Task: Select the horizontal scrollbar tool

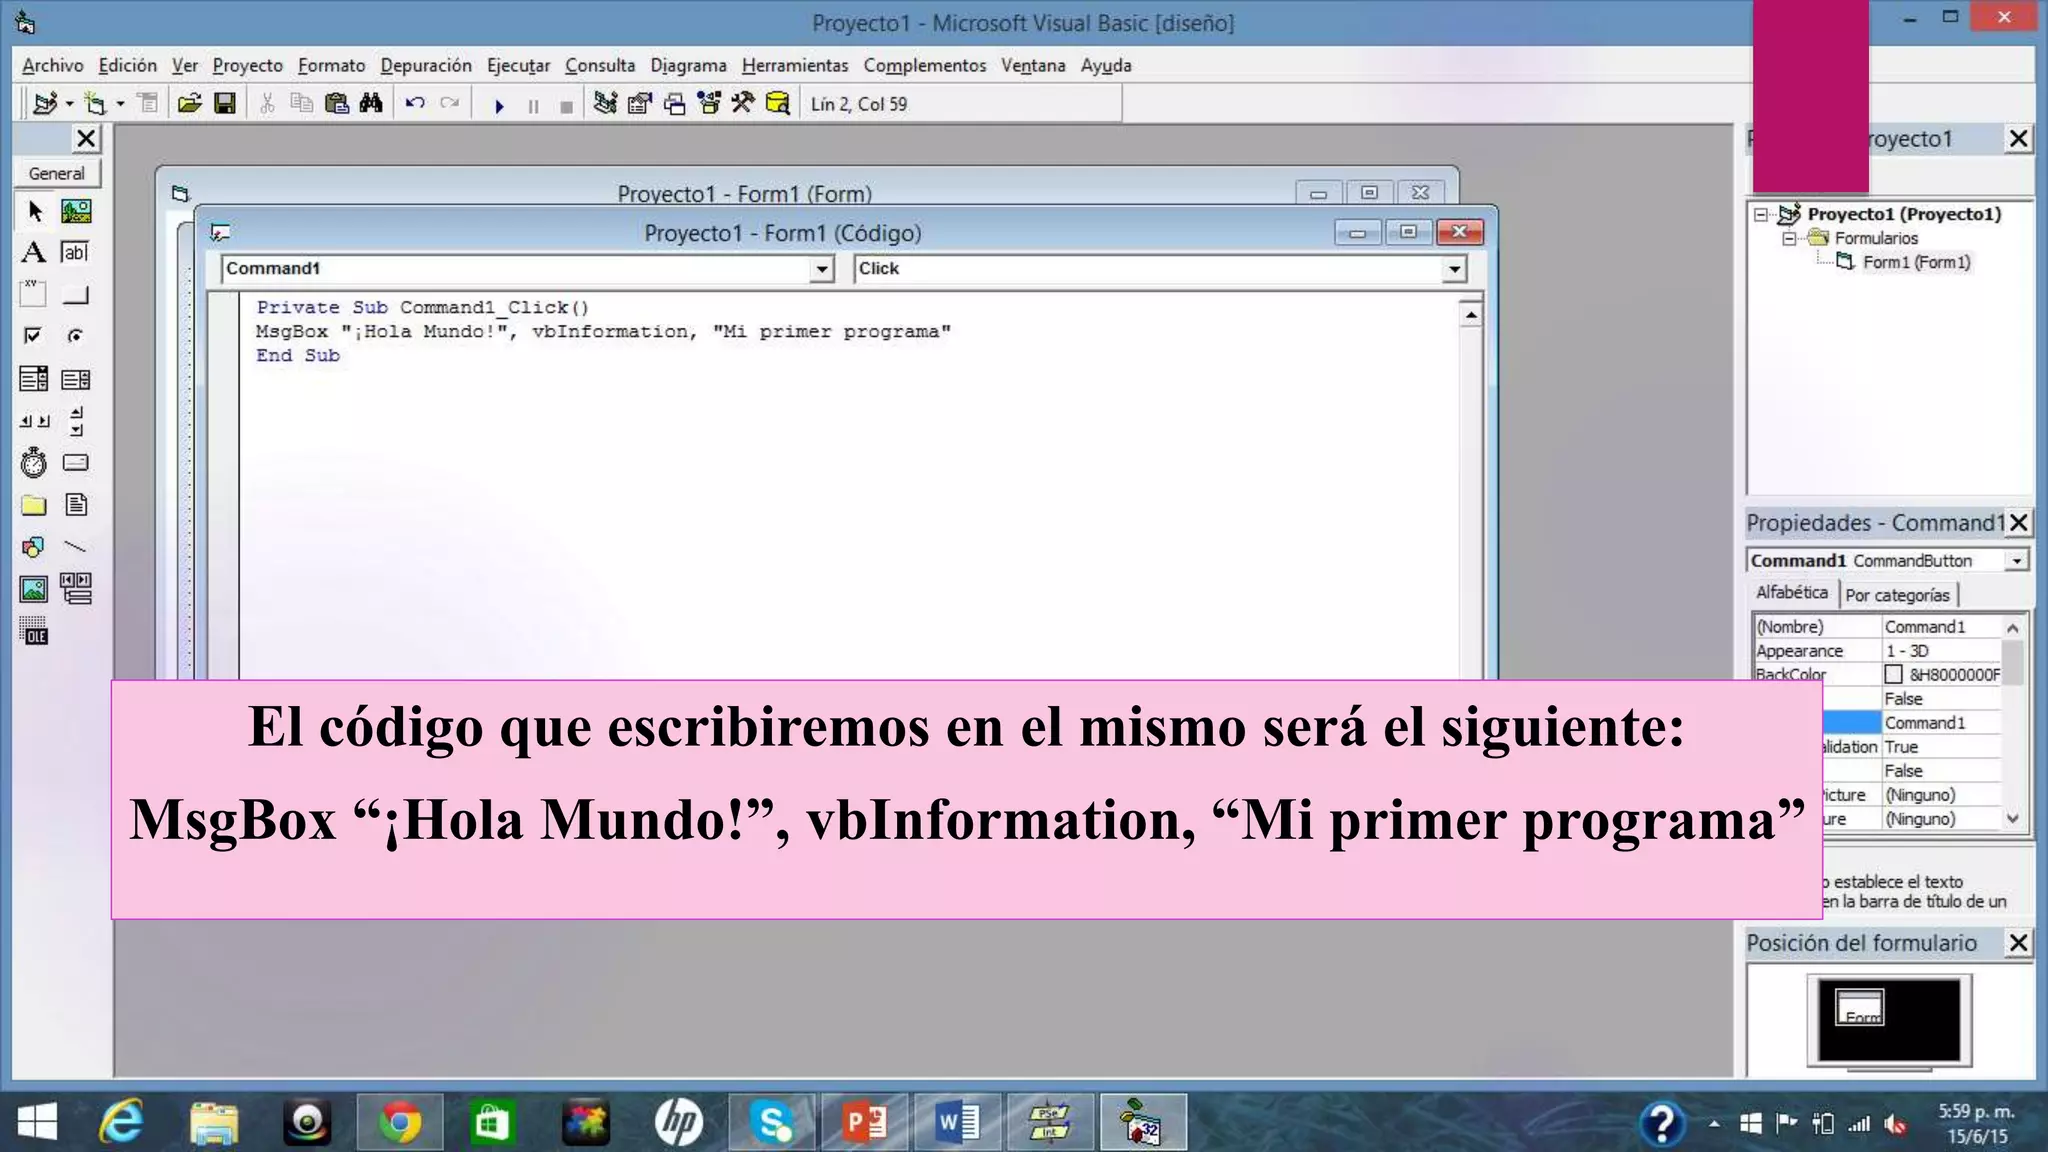Action: click(x=34, y=421)
